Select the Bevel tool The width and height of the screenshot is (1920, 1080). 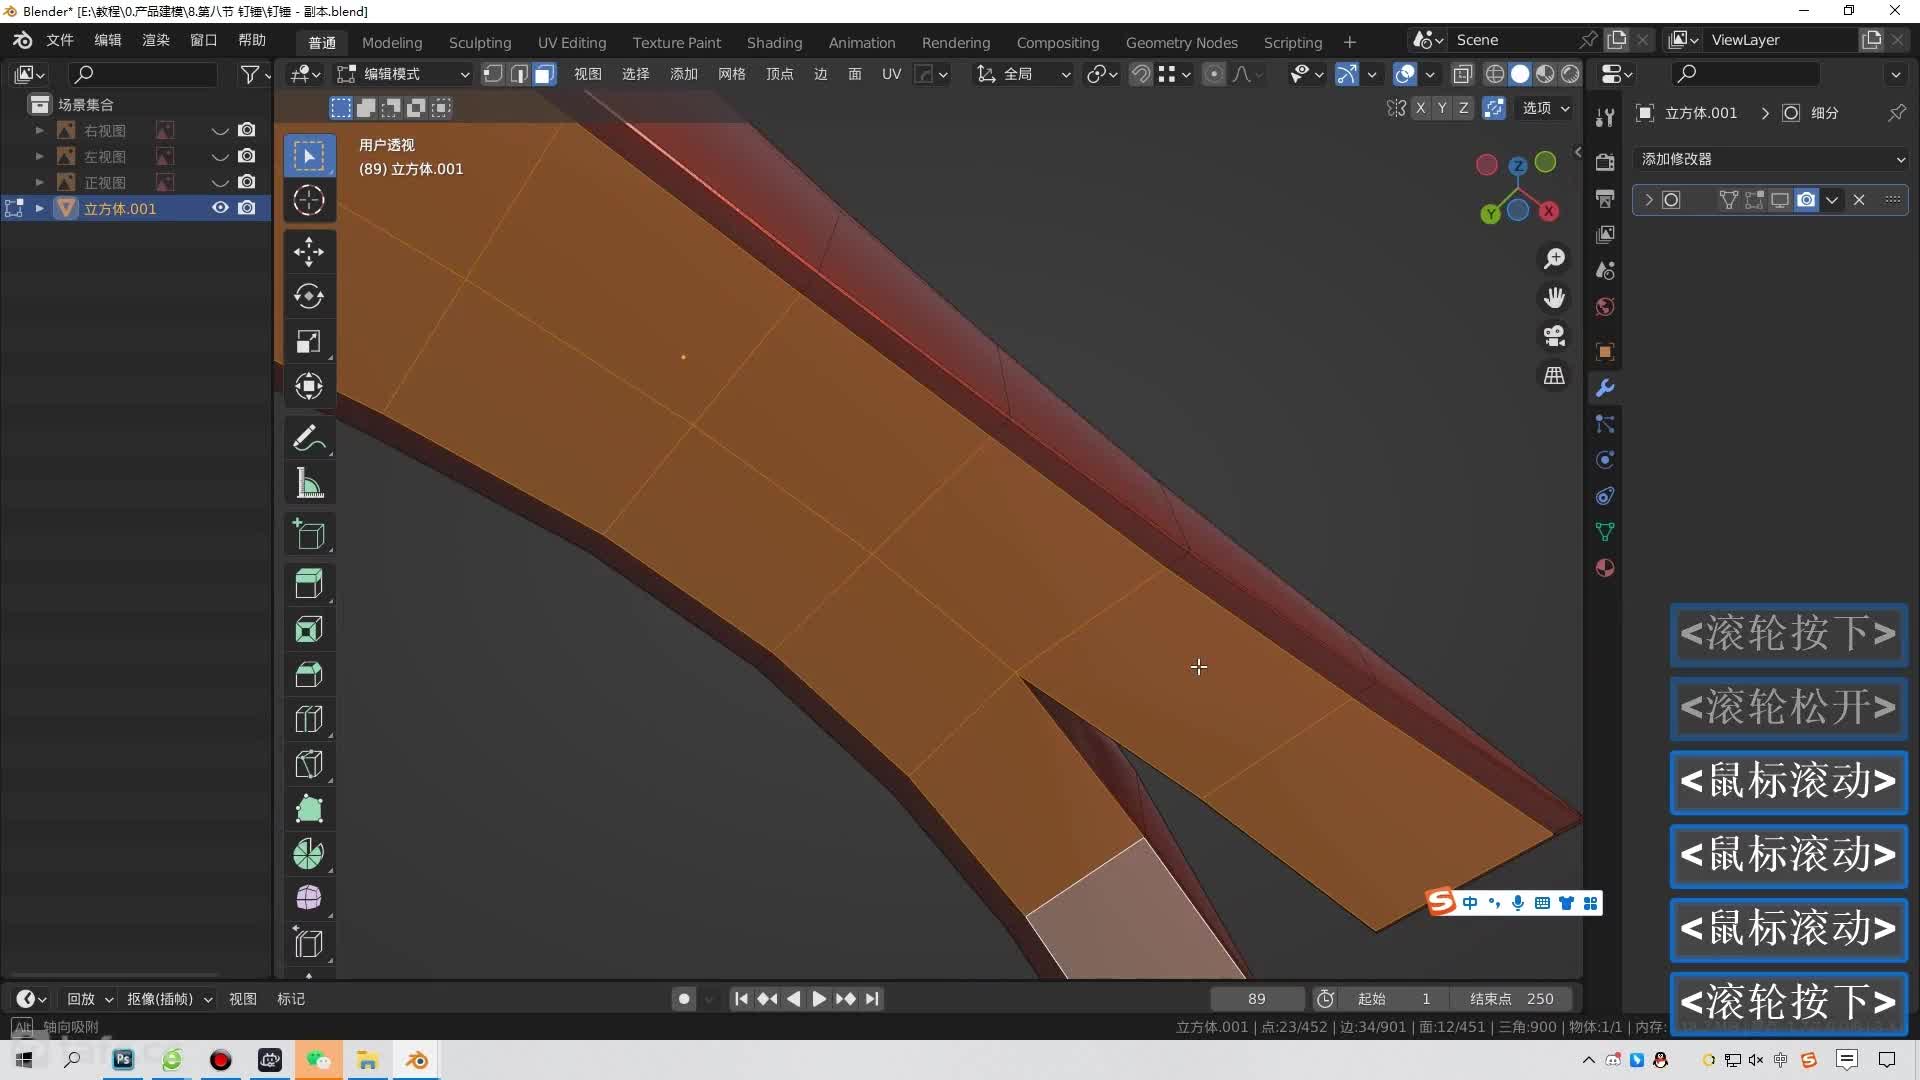[309, 674]
